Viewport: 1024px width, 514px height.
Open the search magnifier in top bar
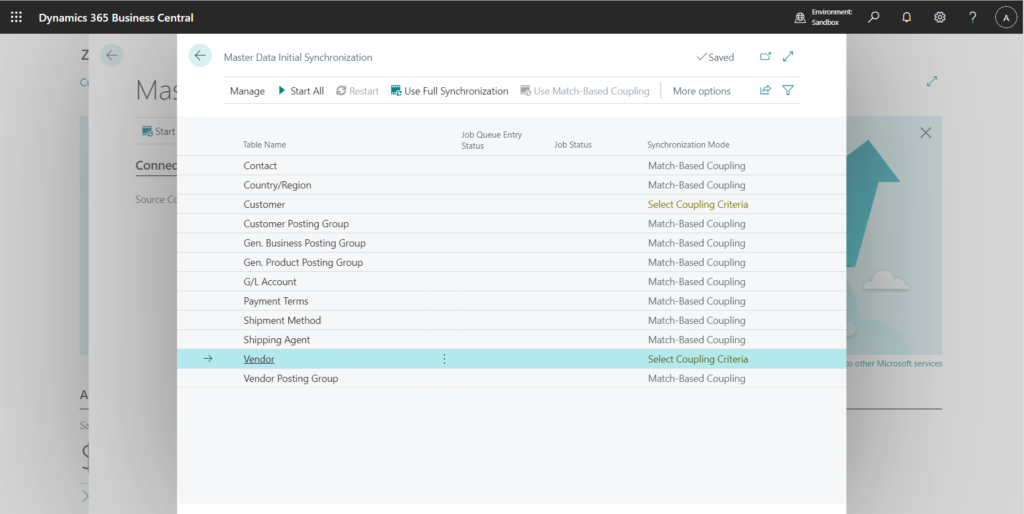pyautogui.click(x=873, y=18)
